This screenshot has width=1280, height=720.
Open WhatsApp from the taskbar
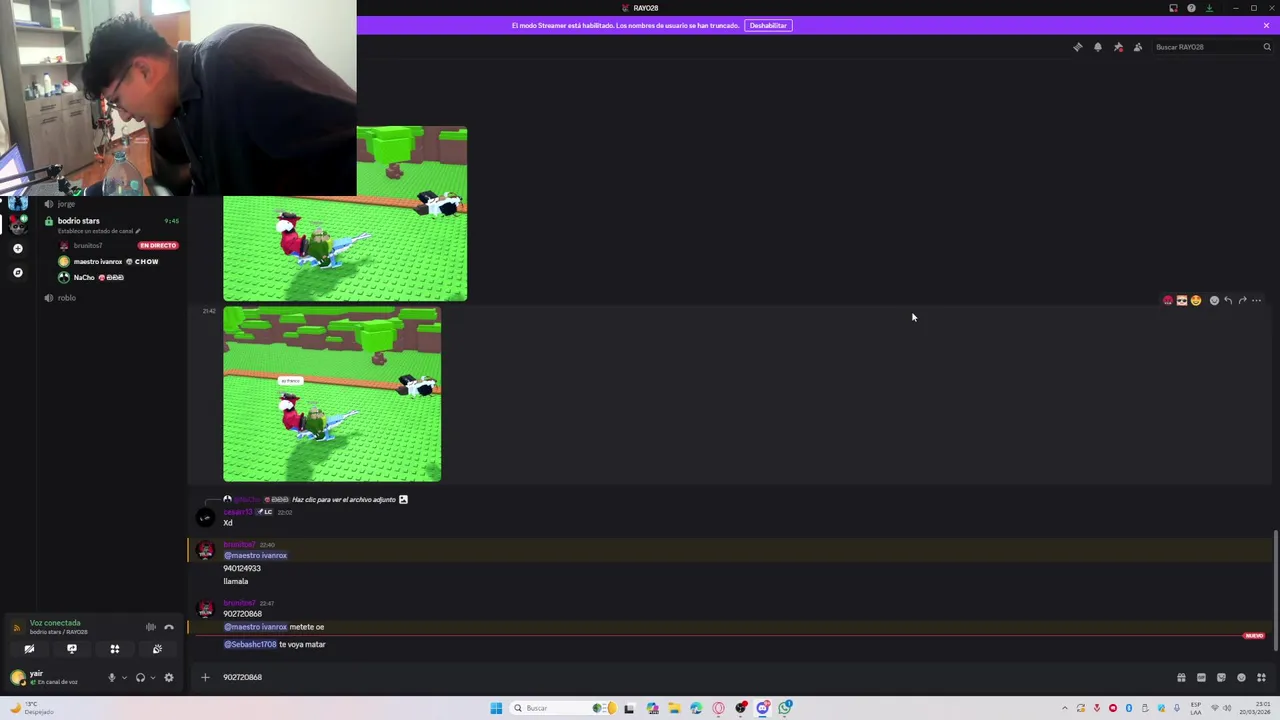tap(785, 708)
